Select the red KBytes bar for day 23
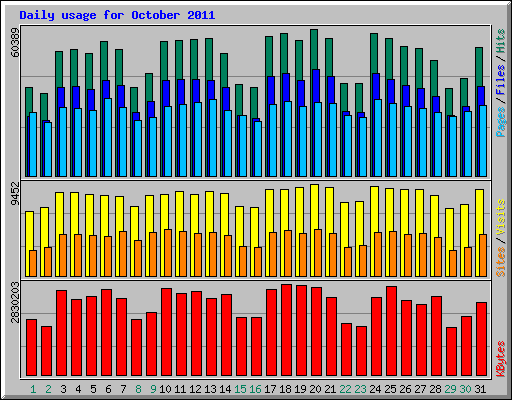Screen dimensions: 512x400 (361, 351)
